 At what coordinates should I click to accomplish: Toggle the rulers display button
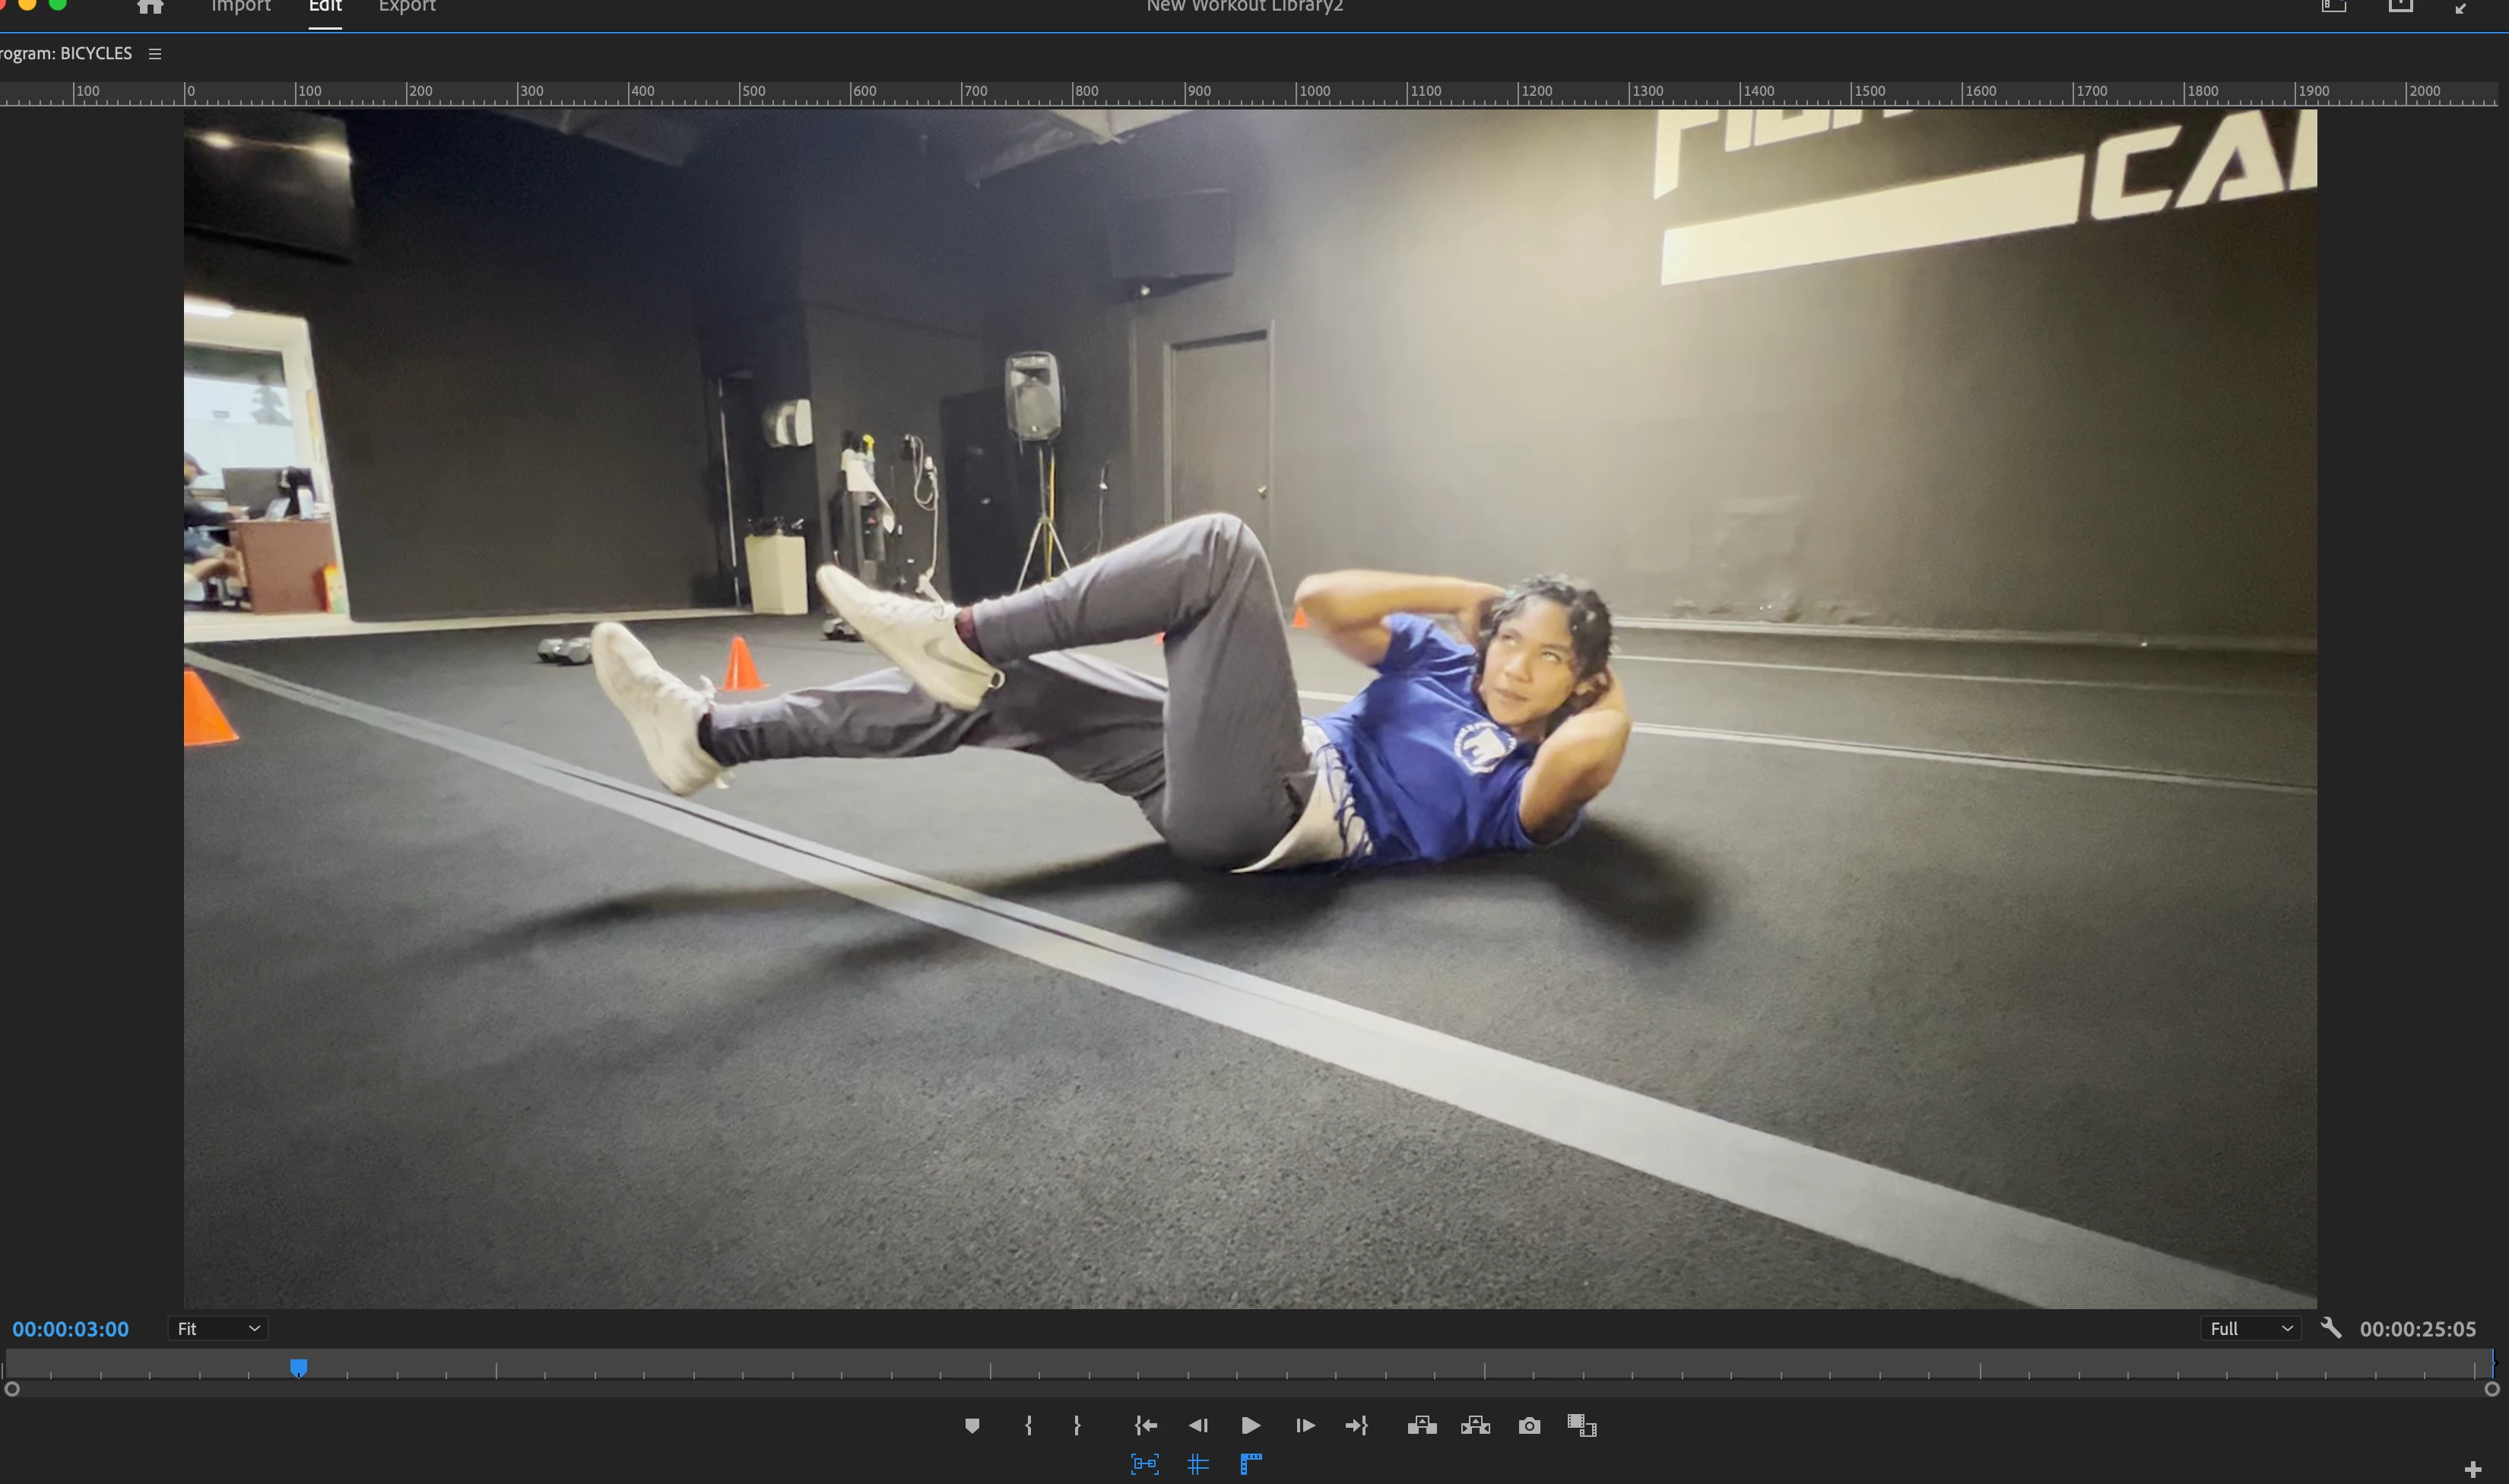(1250, 1465)
